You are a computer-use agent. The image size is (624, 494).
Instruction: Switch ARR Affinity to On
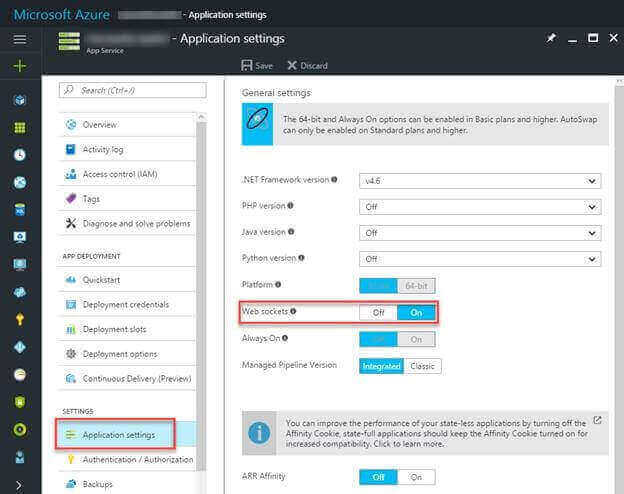pyautogui.click(x=416, y=477)
